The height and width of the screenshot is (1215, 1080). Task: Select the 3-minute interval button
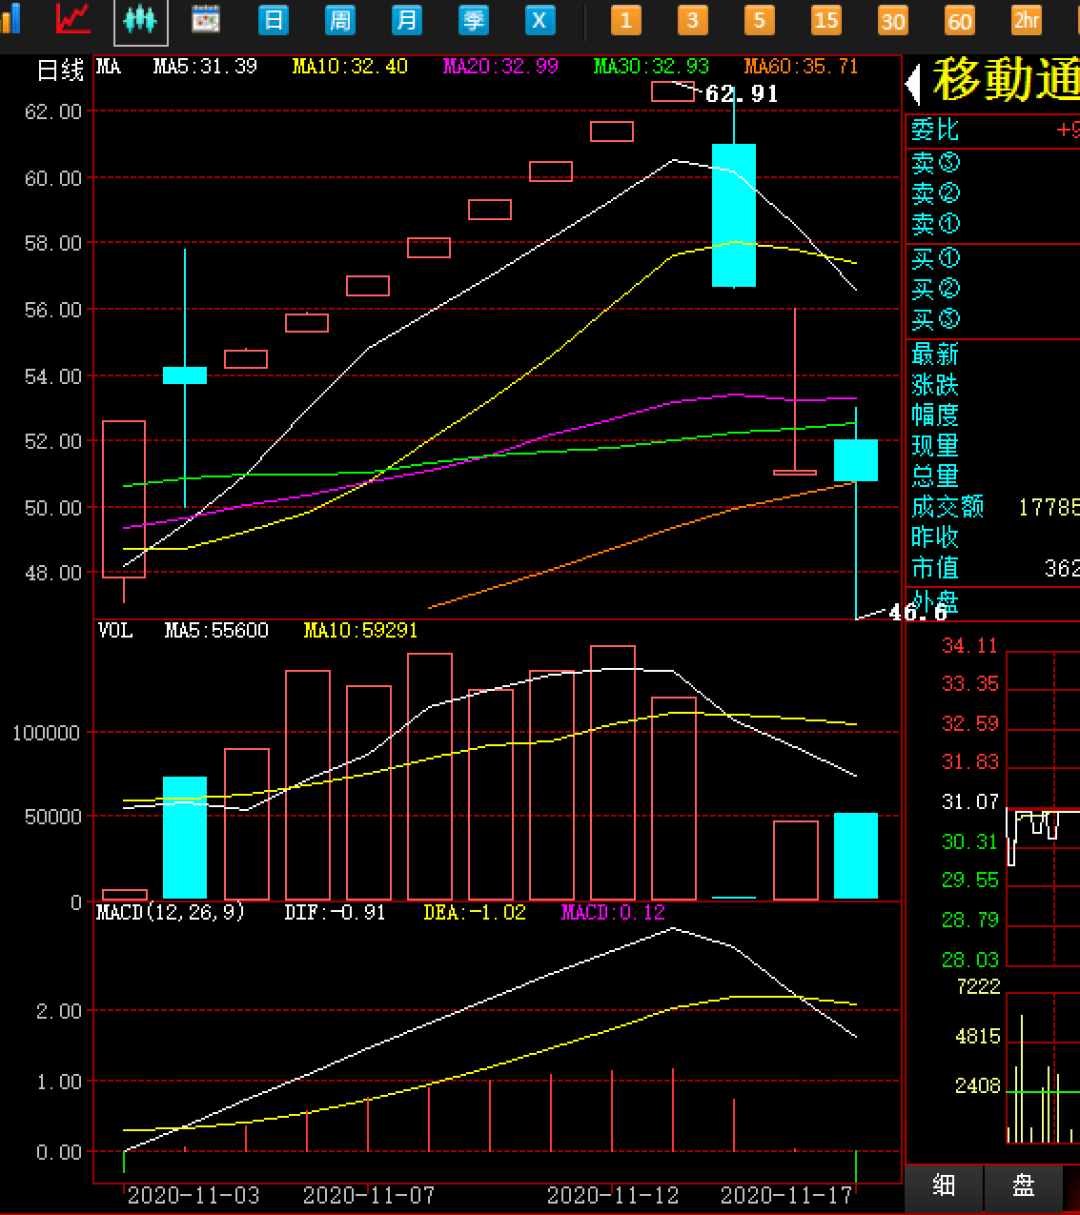point(692,20)
